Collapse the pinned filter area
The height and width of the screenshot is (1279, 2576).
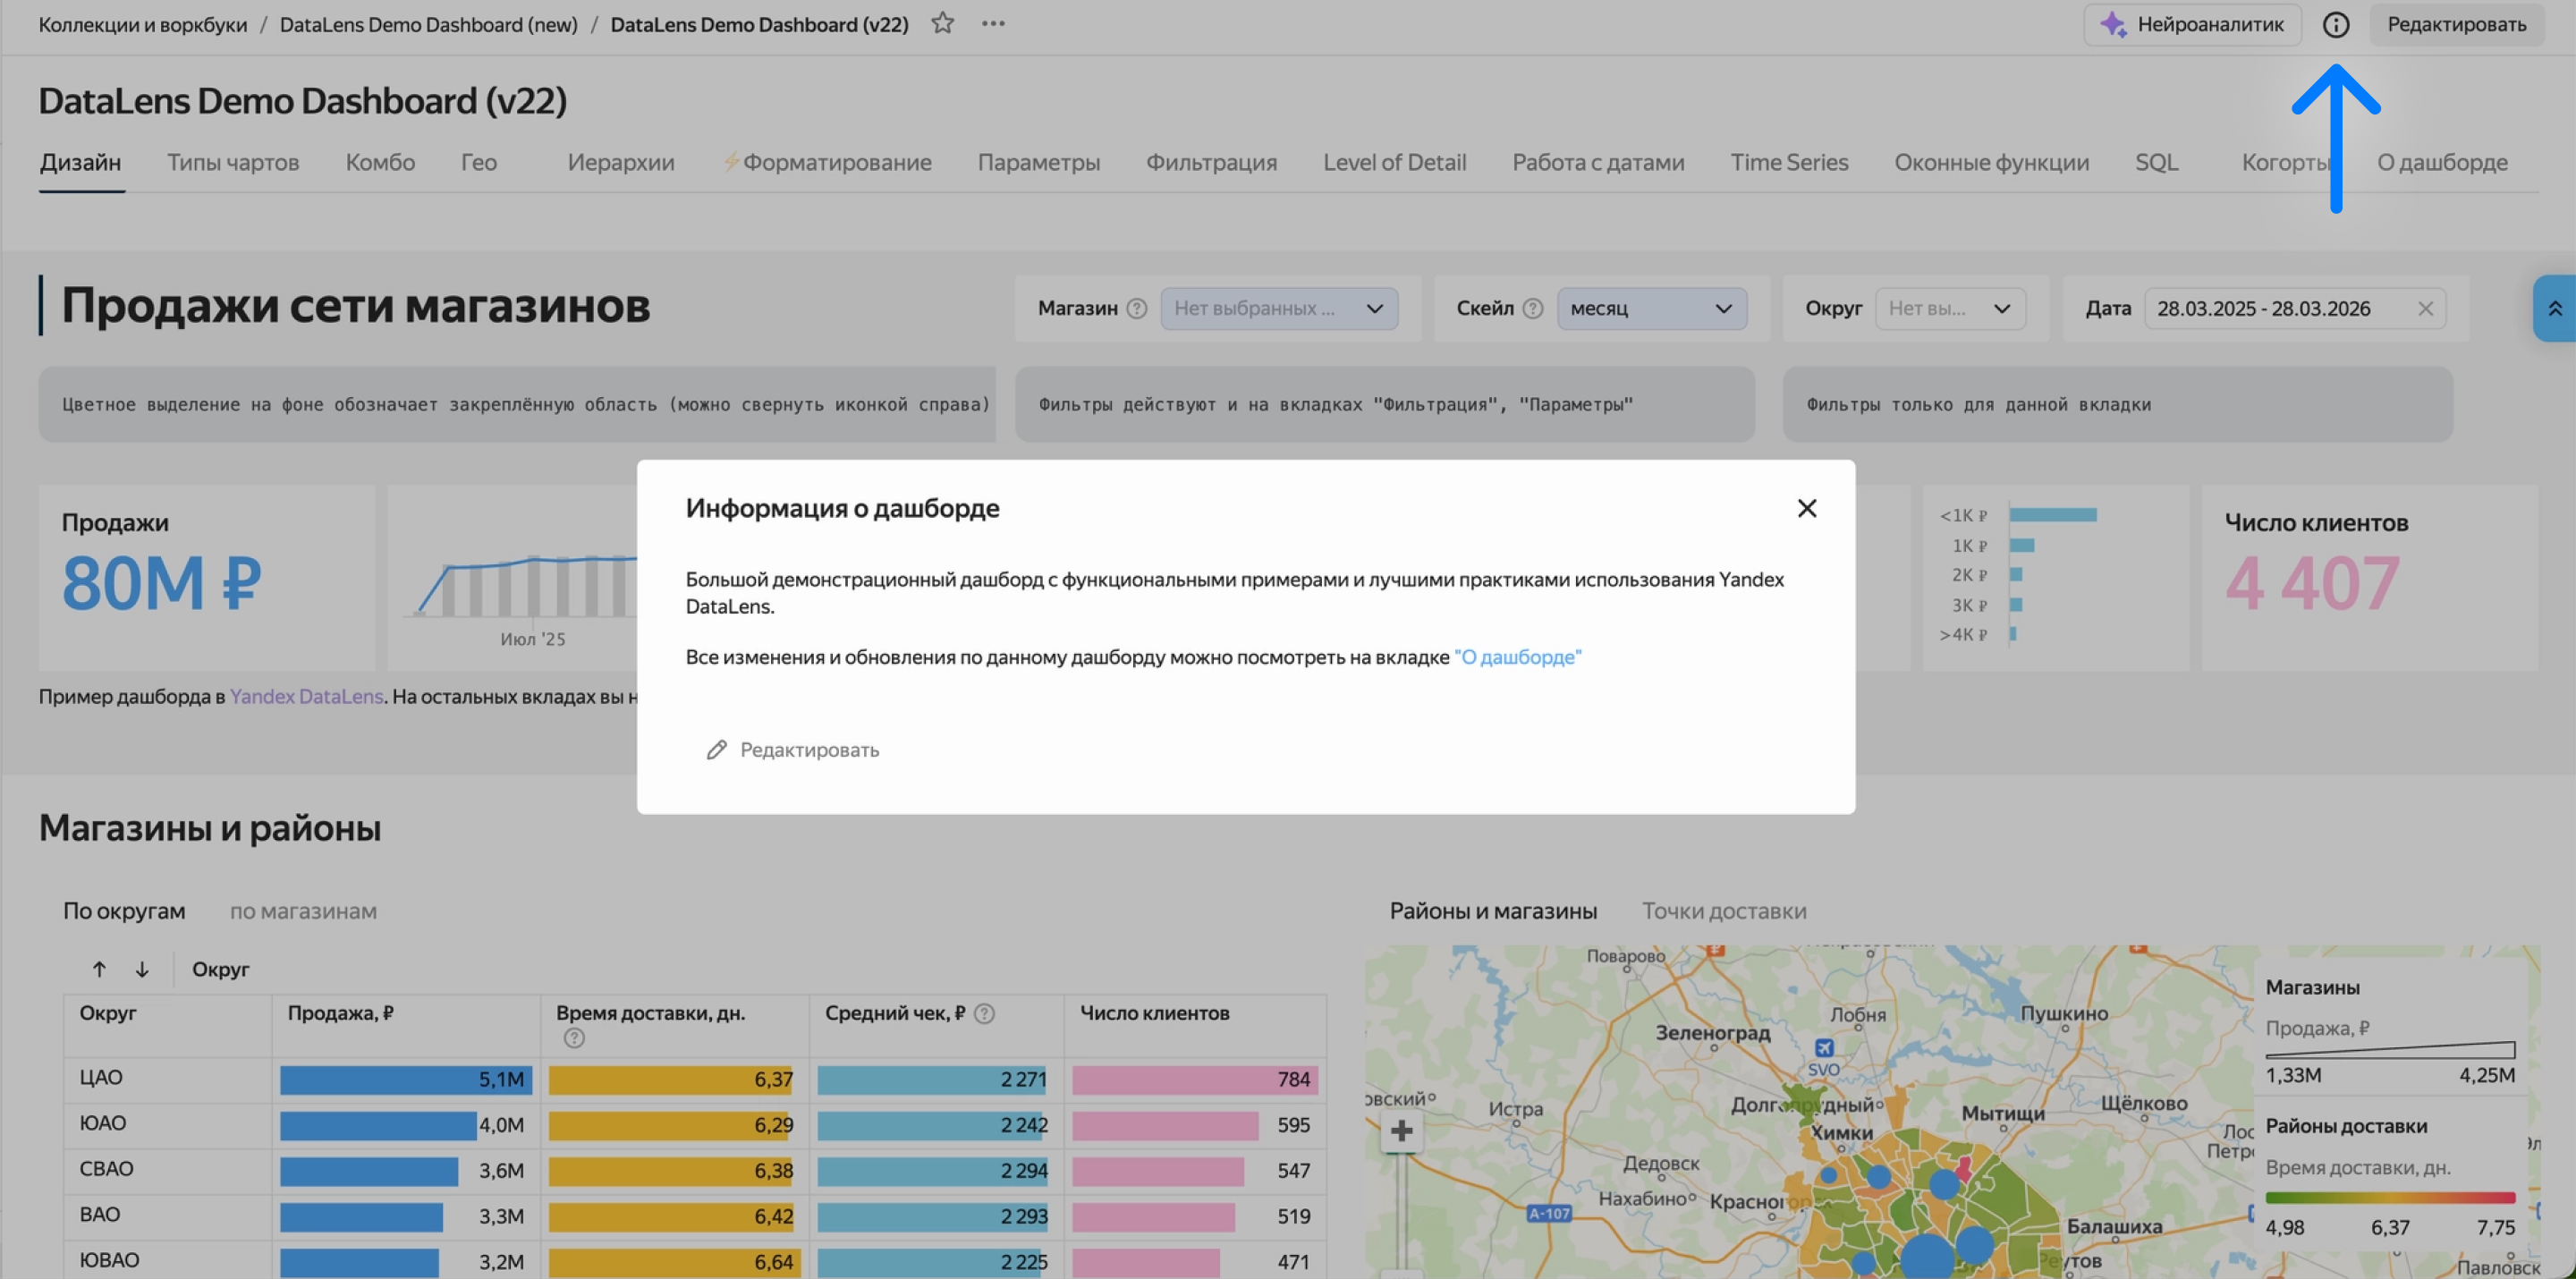(x=2554, y=308)
